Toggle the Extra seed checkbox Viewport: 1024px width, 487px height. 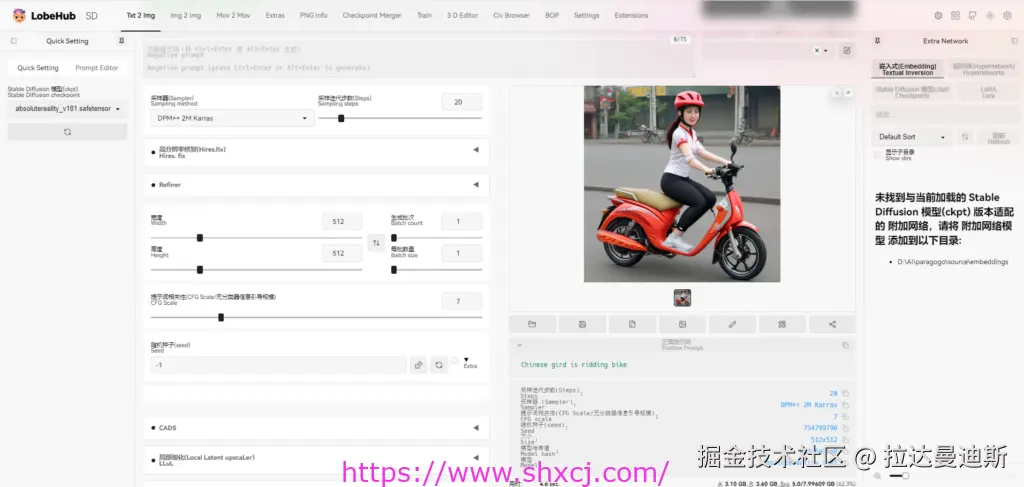[455, 360]
